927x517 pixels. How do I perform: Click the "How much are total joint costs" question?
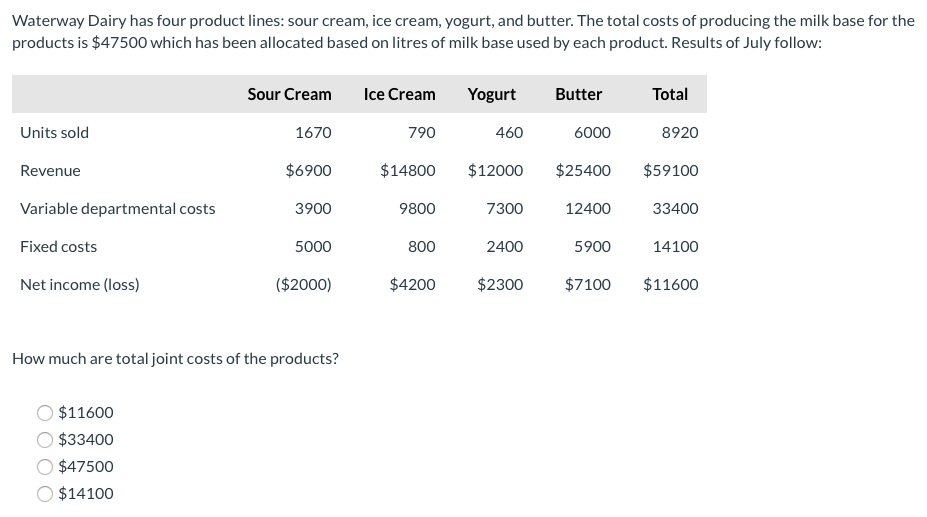175,358
